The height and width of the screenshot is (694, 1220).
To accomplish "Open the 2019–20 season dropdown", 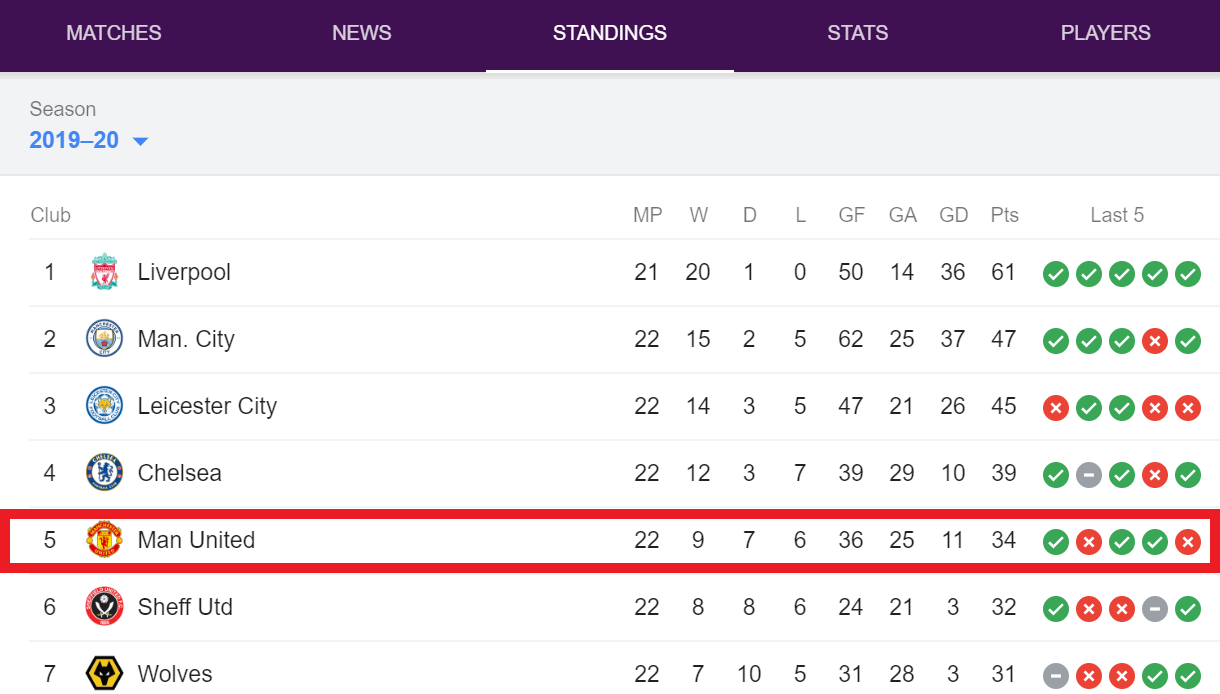I will (x=89, y=140).
